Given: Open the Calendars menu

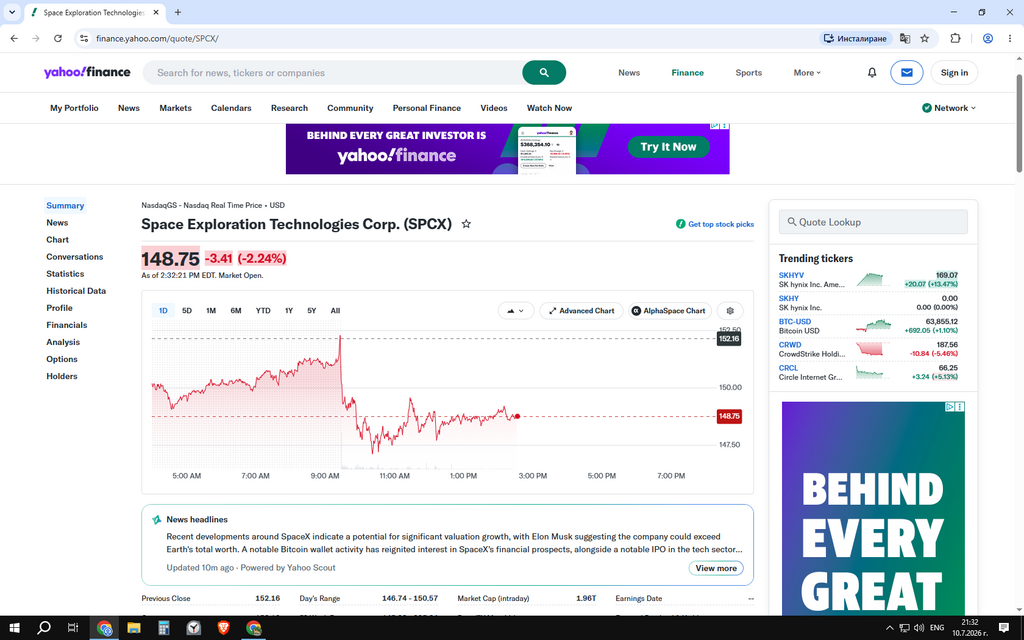Looking at the screenshot, I should (231, 108).
